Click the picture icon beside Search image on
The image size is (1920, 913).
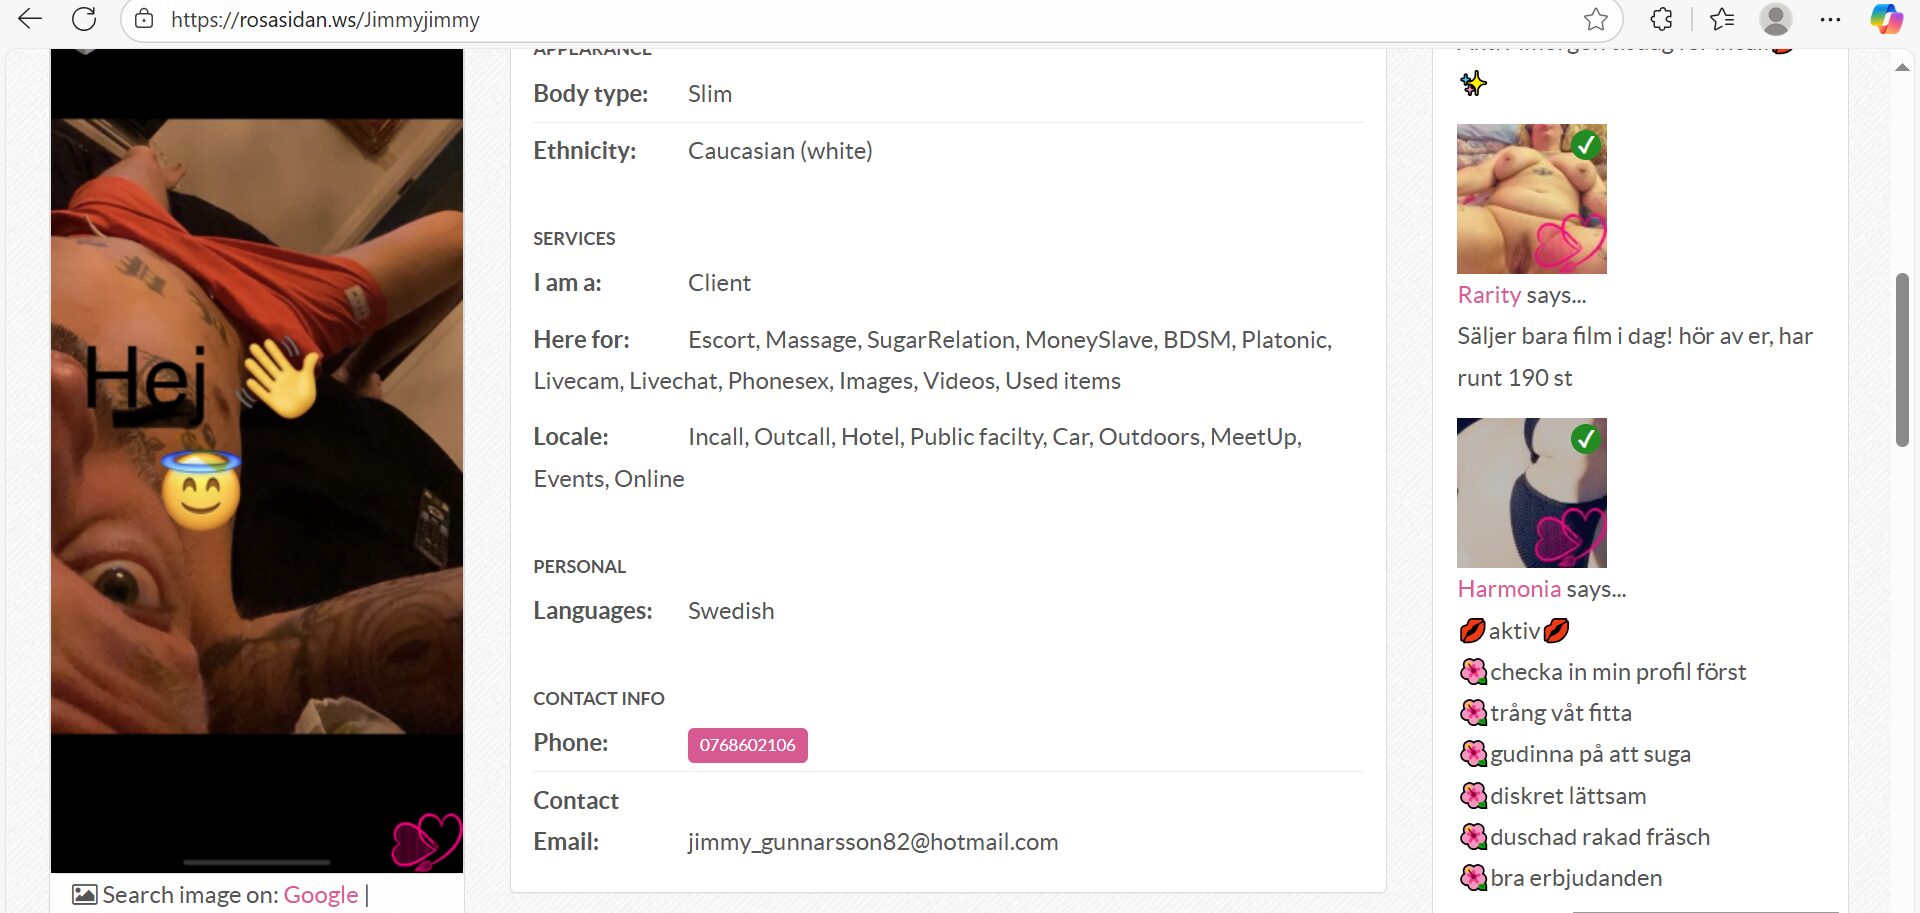(85, 895)
